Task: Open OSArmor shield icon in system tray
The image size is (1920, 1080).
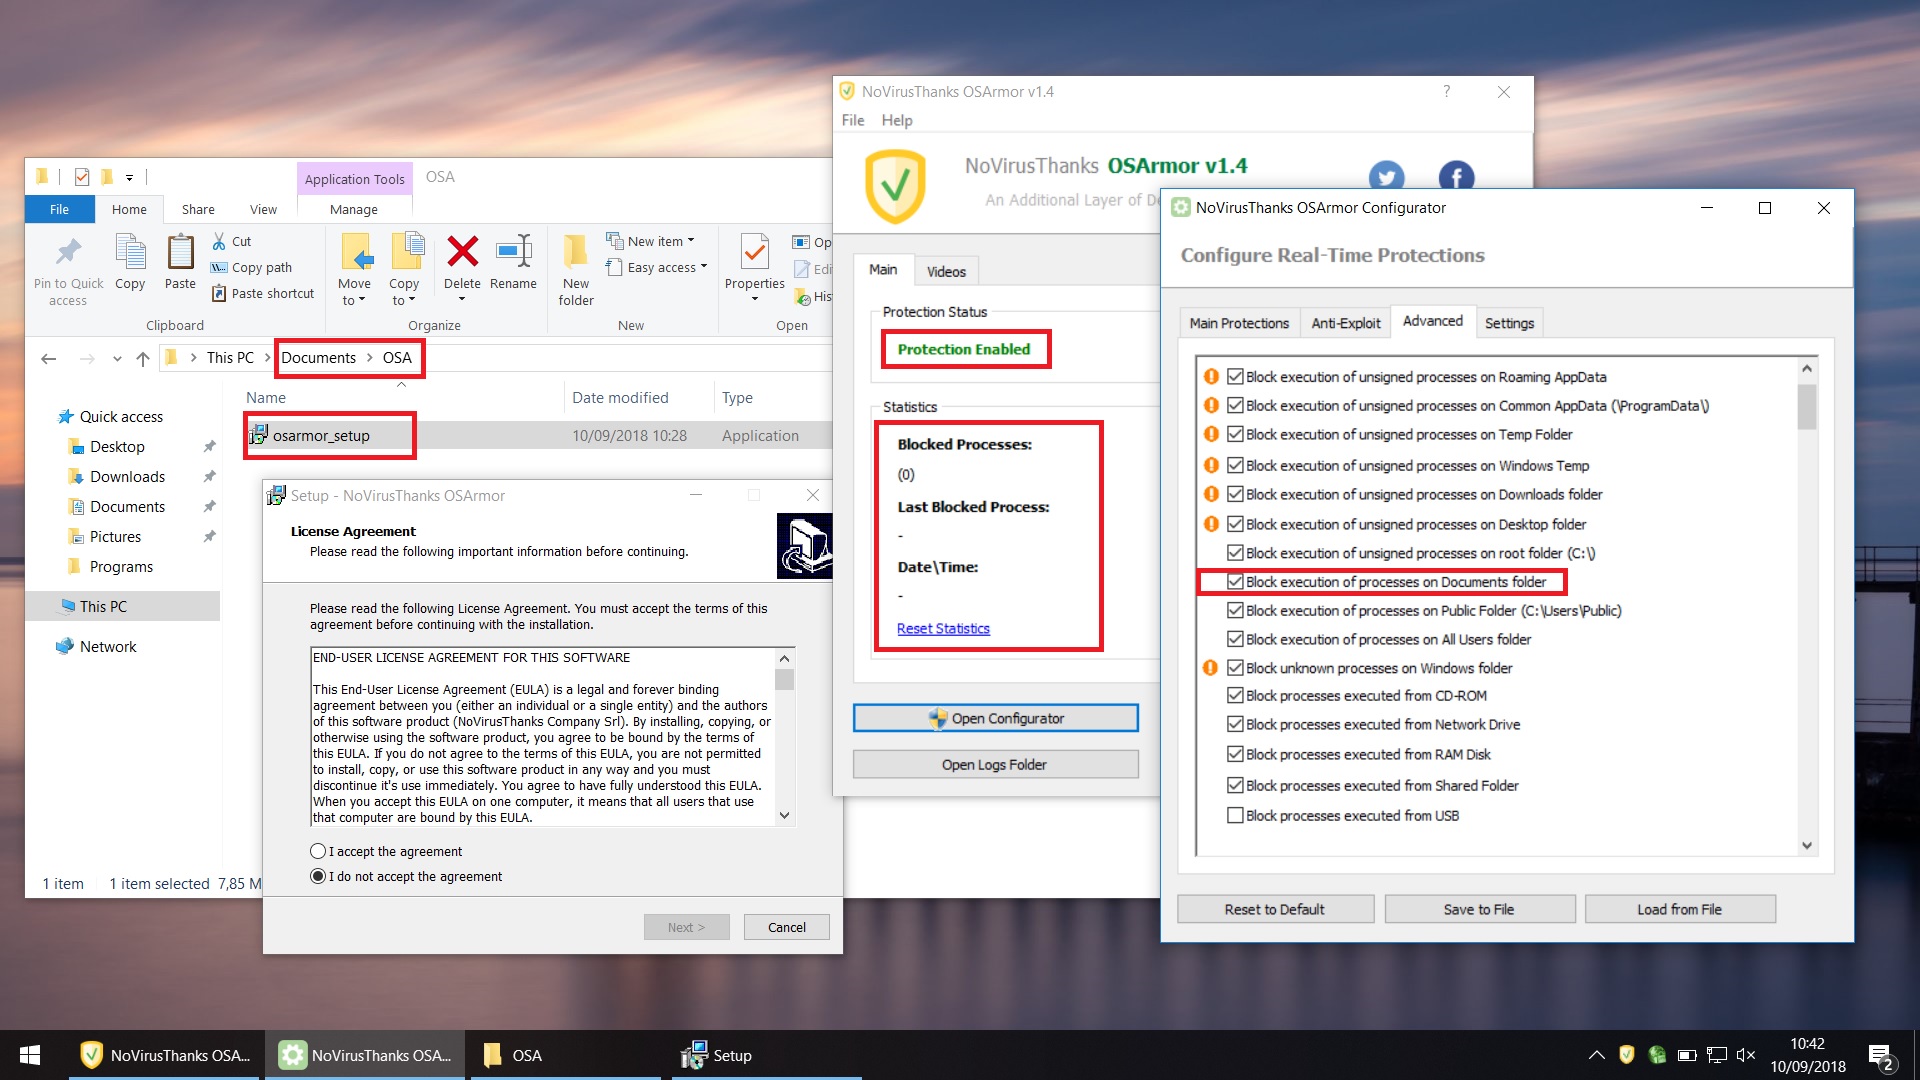Action: (1626, 1054)
